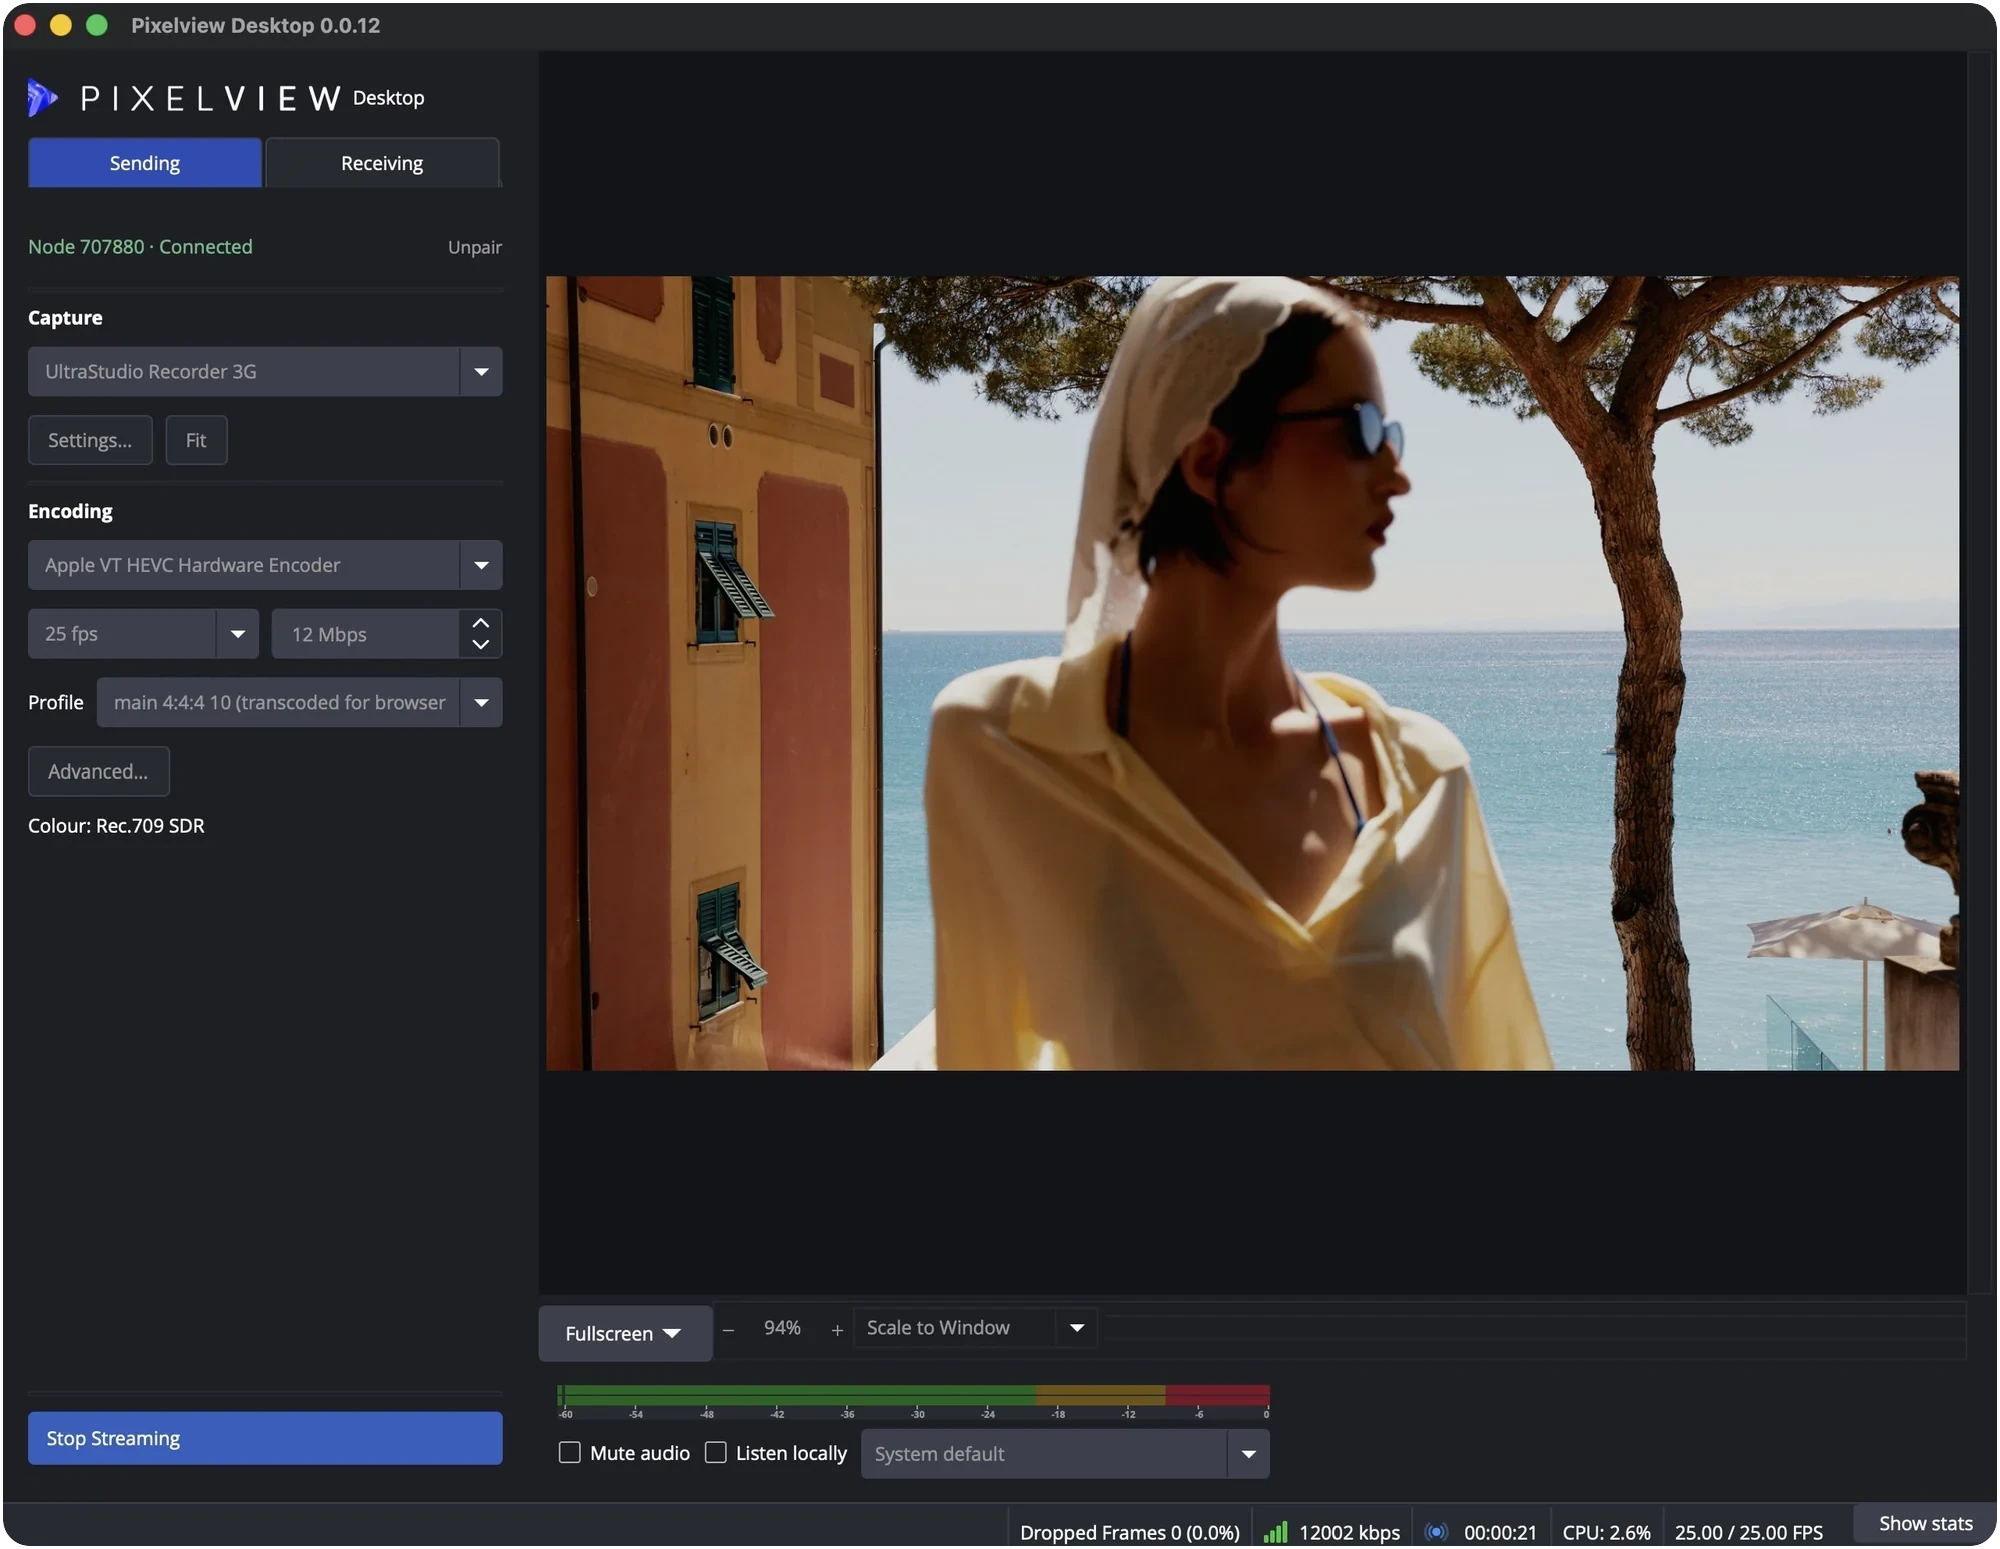
Task: Click the CPU: 2.6% status
Action: click(1606, 1532)
